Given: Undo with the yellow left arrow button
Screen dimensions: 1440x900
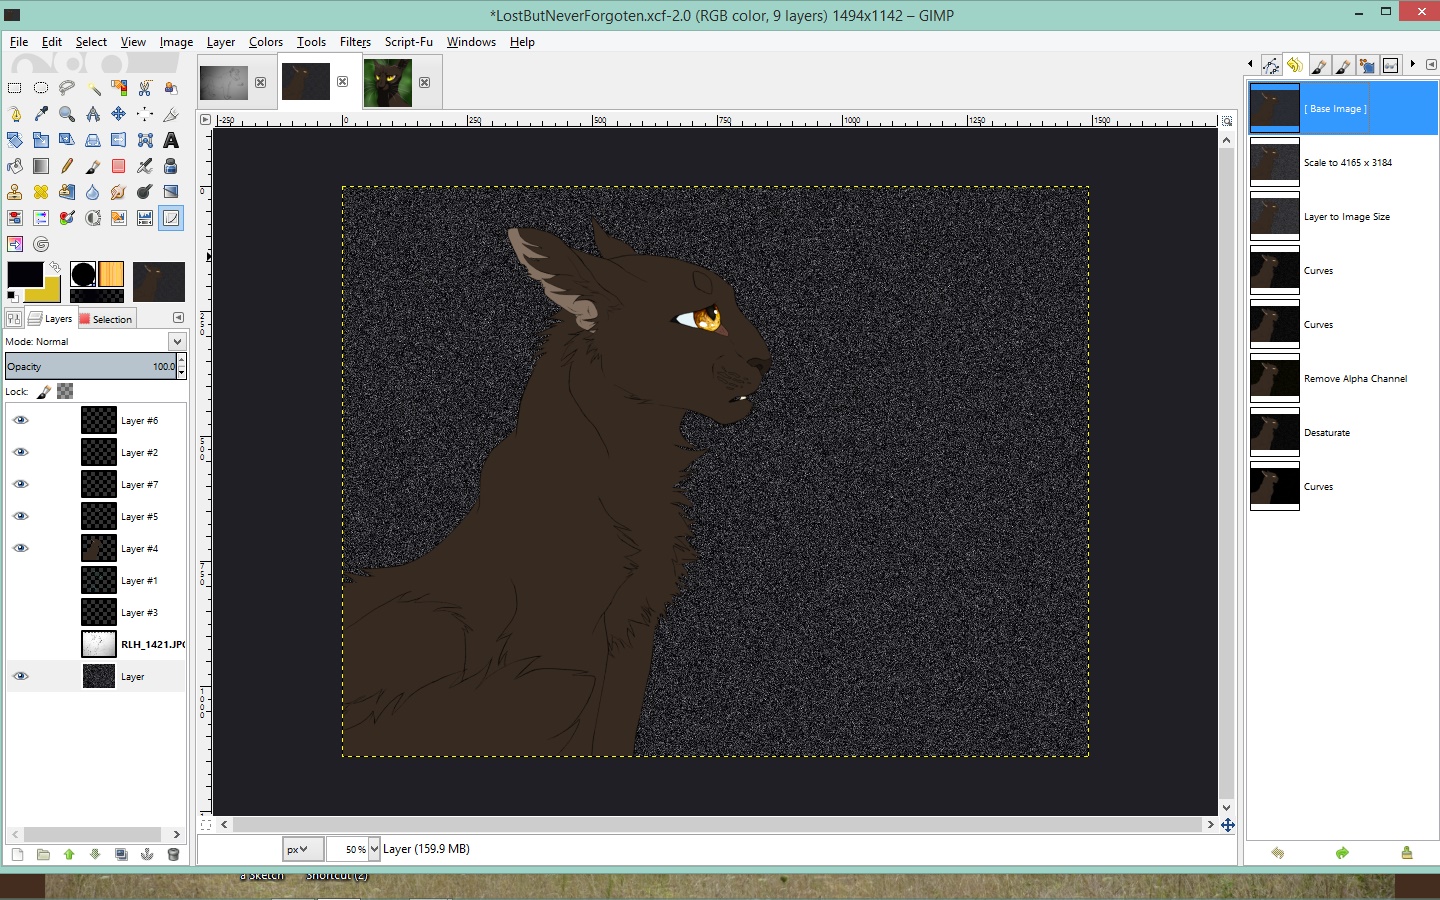Looking at the screenshot, I should pos(1278,853).
